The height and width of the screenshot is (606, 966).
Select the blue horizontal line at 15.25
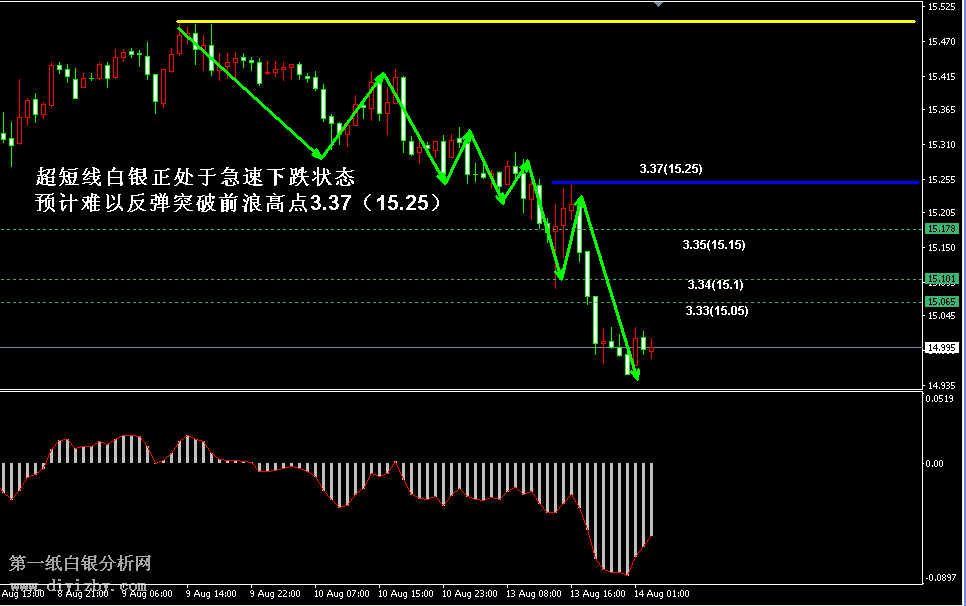pos(734,183)
